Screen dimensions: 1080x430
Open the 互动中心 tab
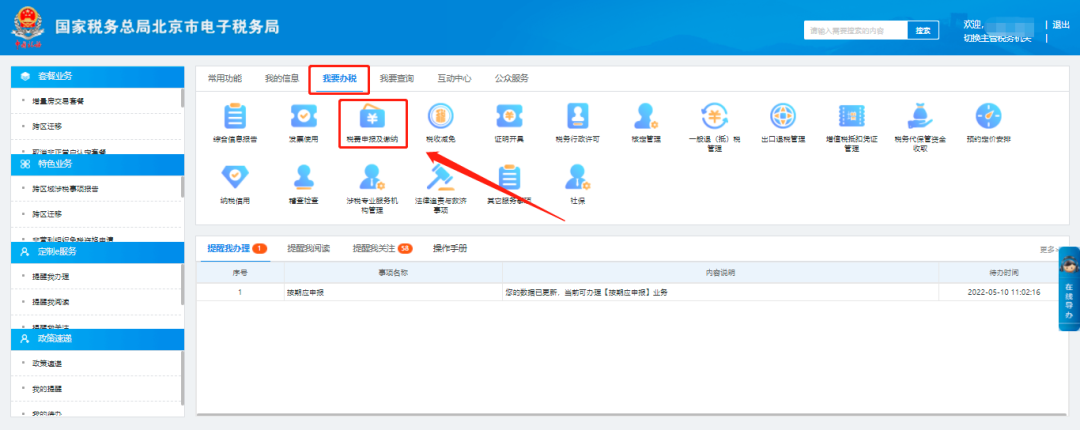[x=454, y=79]
